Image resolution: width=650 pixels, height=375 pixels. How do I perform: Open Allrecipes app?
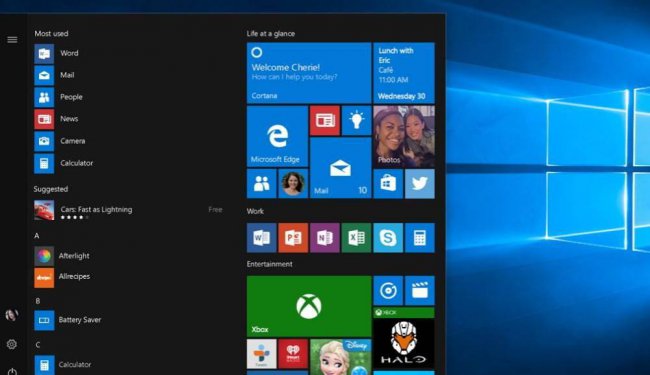click(x=62, y=277)
